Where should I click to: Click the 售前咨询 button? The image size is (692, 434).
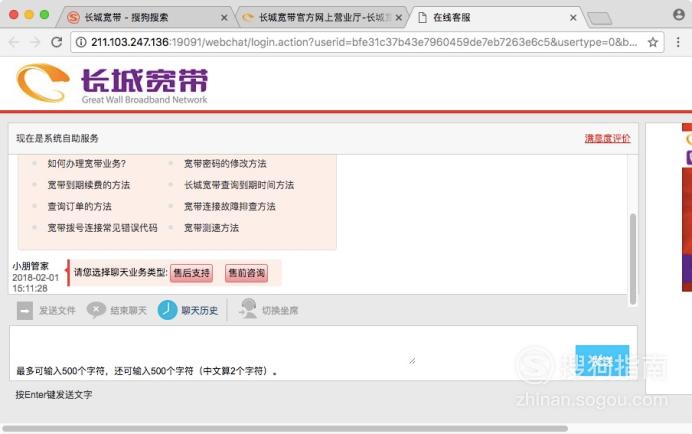247,273
